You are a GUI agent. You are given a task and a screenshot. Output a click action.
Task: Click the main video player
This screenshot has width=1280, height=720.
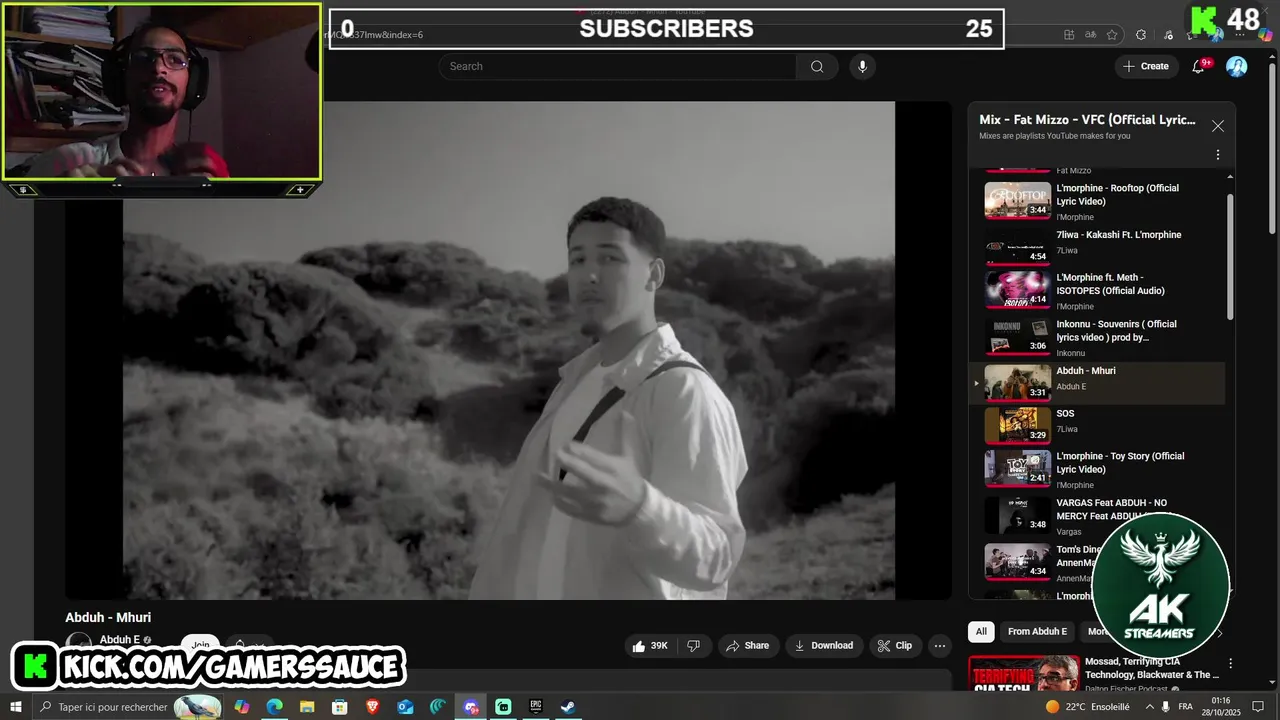coord(509,350)
